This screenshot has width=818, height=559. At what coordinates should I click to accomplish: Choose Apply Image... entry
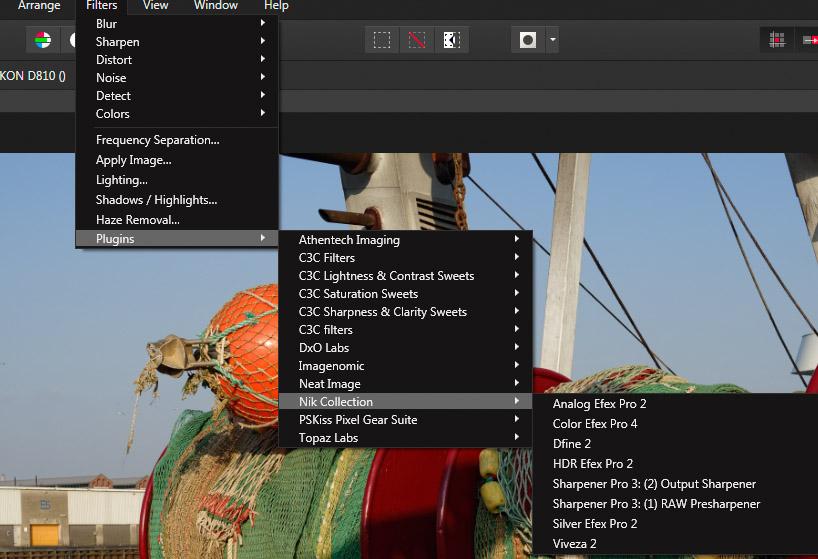(x=177, y=160)
